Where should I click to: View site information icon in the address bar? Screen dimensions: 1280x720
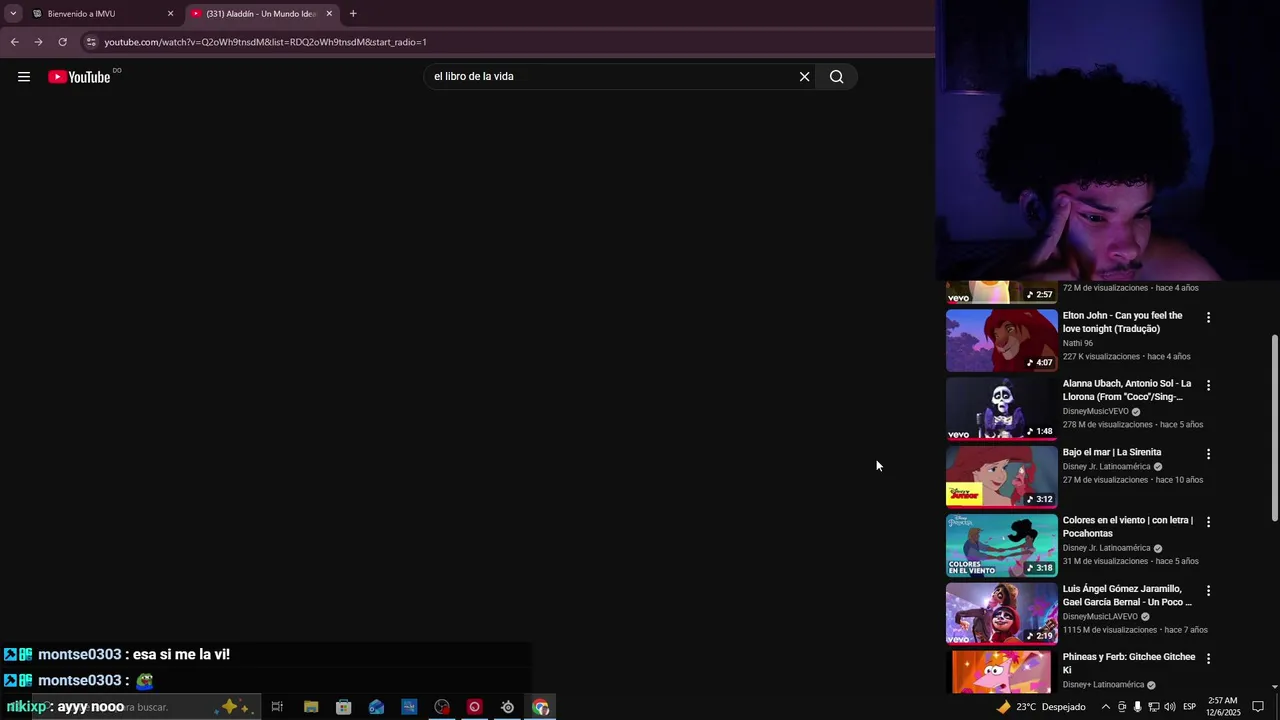[x=91, y=42]
